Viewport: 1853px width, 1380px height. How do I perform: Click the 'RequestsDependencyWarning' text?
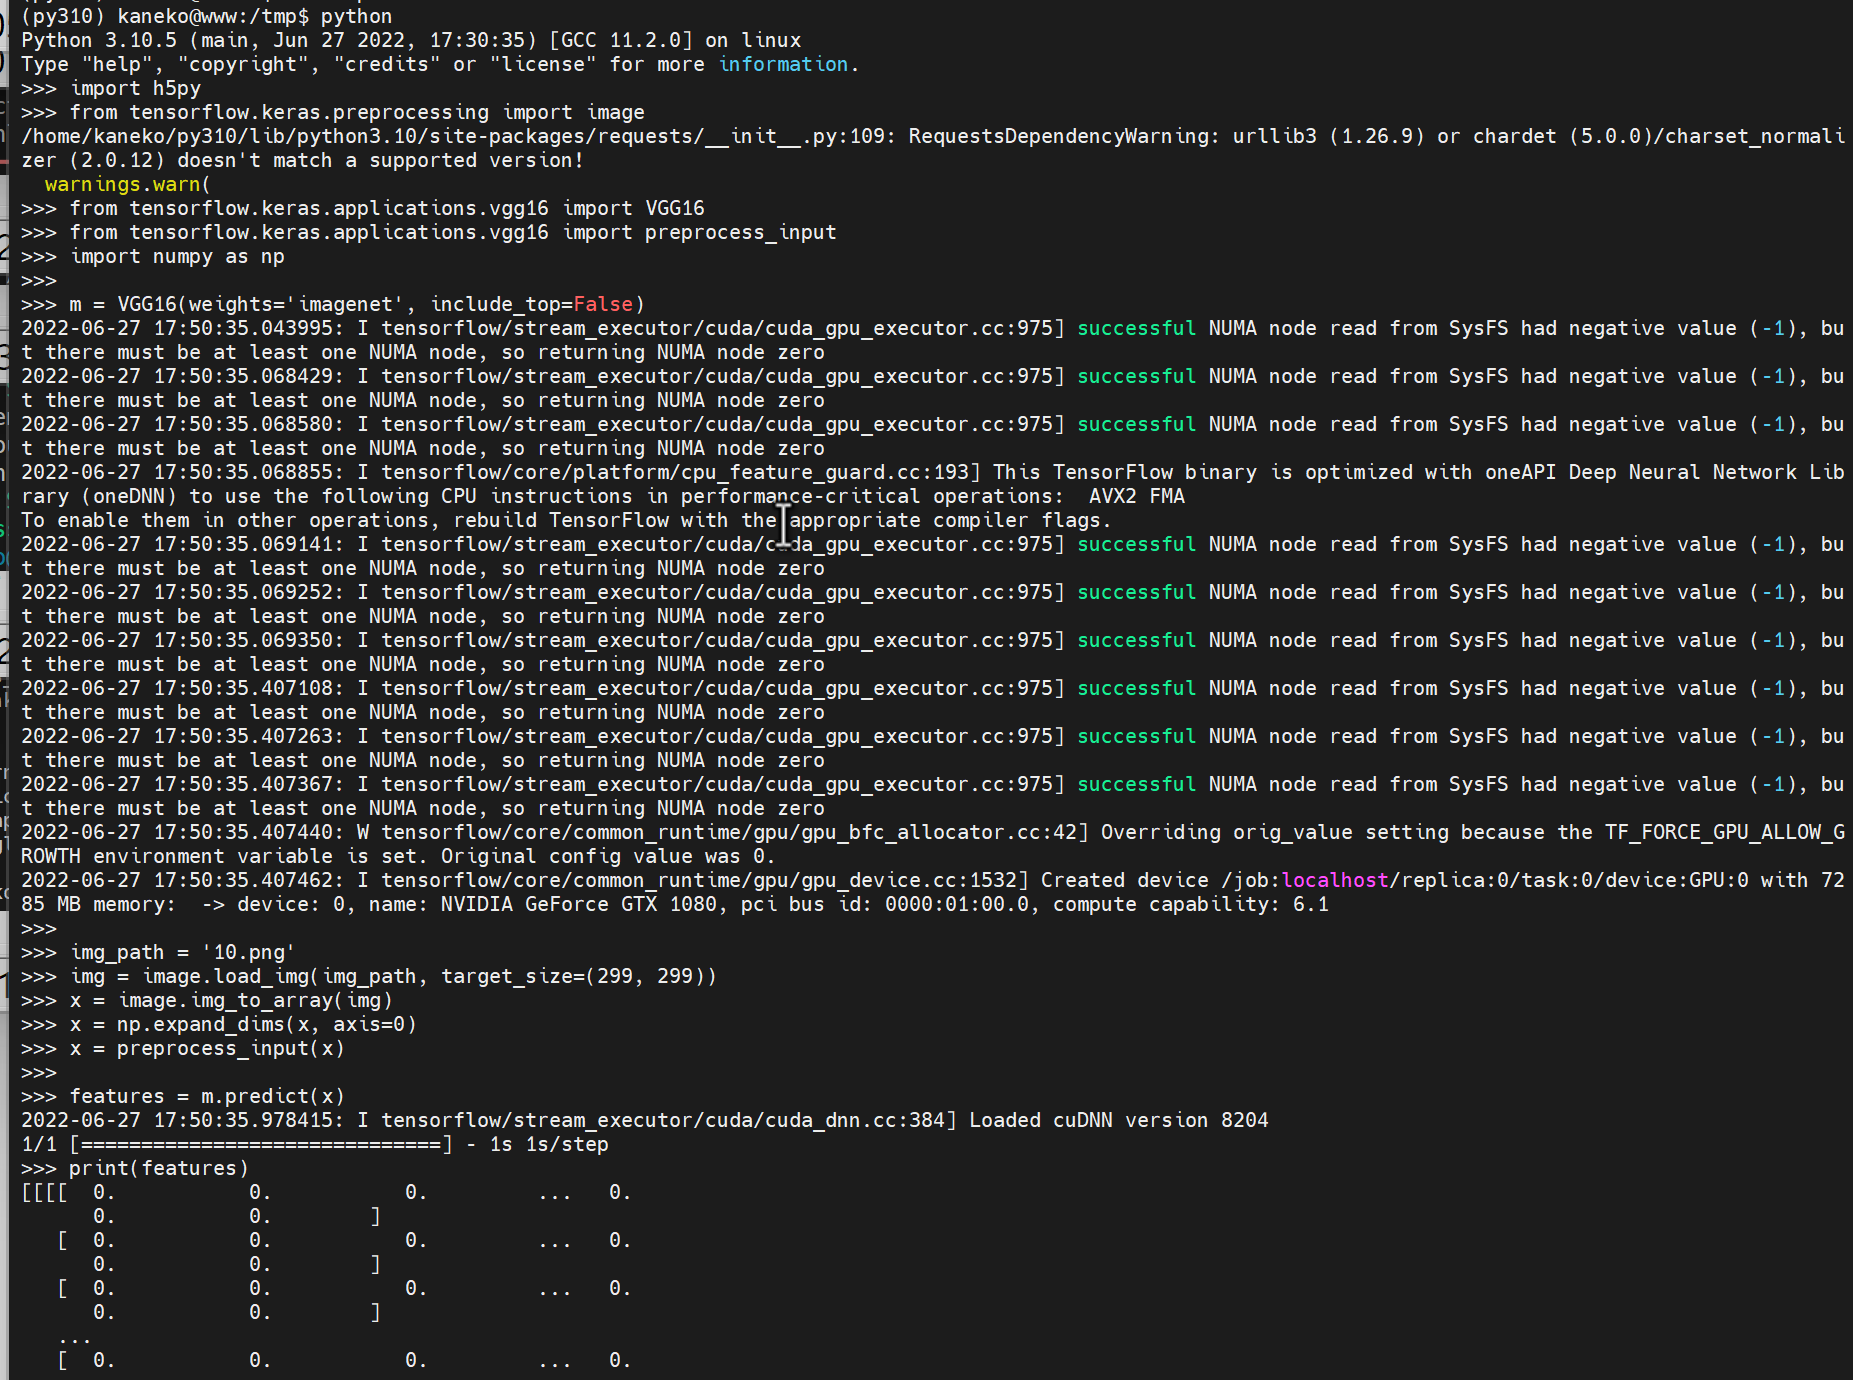tap(1064, 136)
